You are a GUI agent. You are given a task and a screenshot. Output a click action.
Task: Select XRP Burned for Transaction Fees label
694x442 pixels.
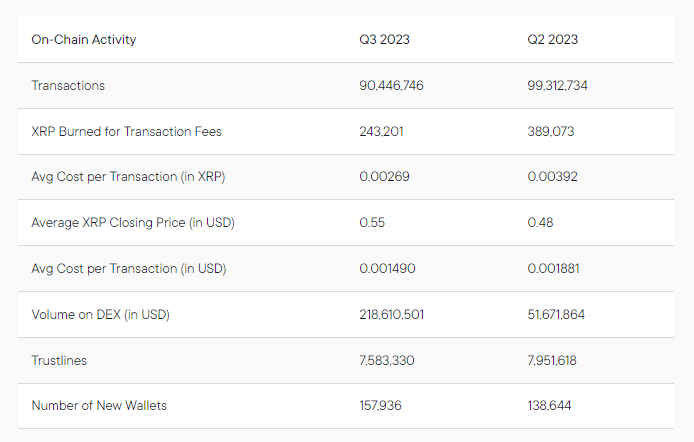click(126, 131)
